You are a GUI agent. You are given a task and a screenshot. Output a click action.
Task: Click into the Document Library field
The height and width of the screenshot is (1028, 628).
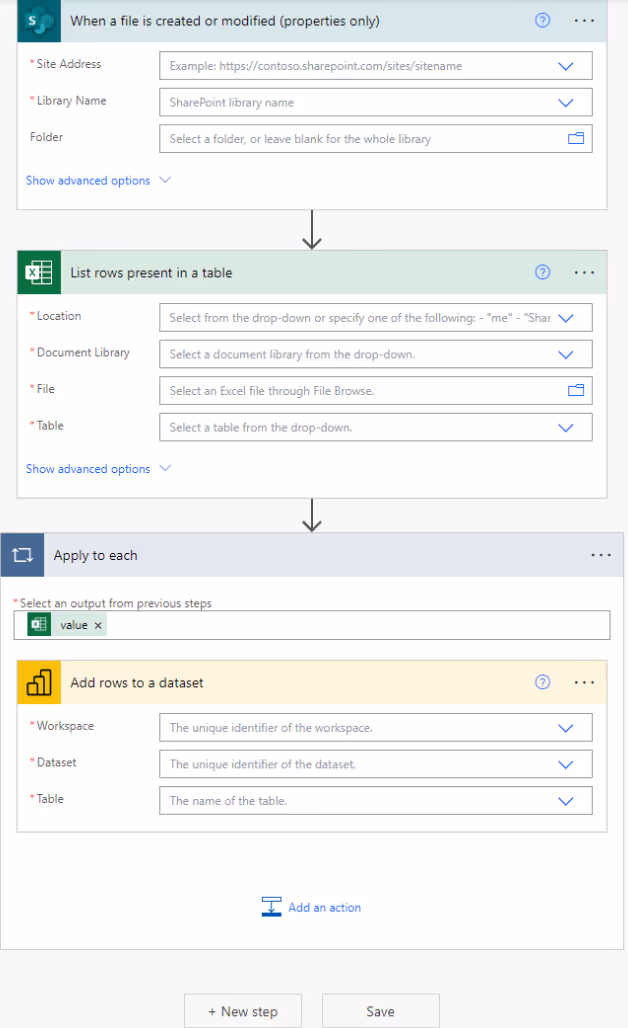[376, 354]
